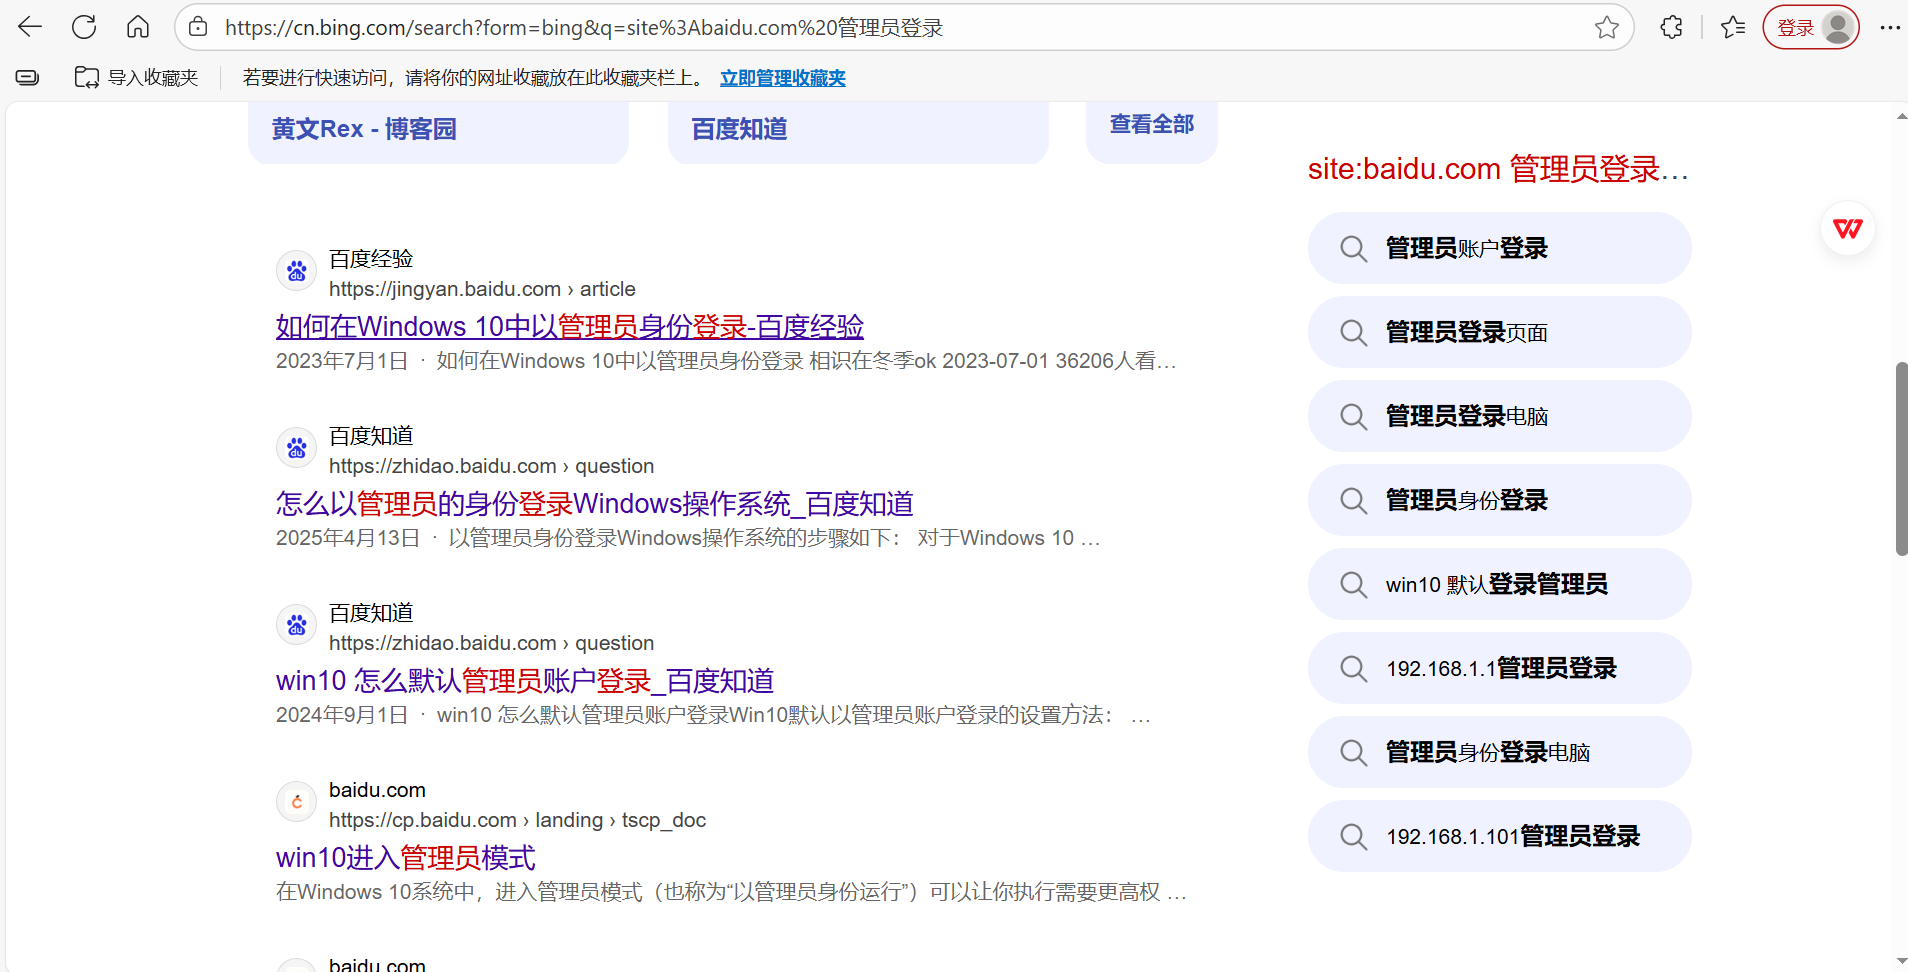Click URL text https://cp.baidu.com › landing › tscp_doc
This screenshot has width=1908, height=972.
click(517, 820)
